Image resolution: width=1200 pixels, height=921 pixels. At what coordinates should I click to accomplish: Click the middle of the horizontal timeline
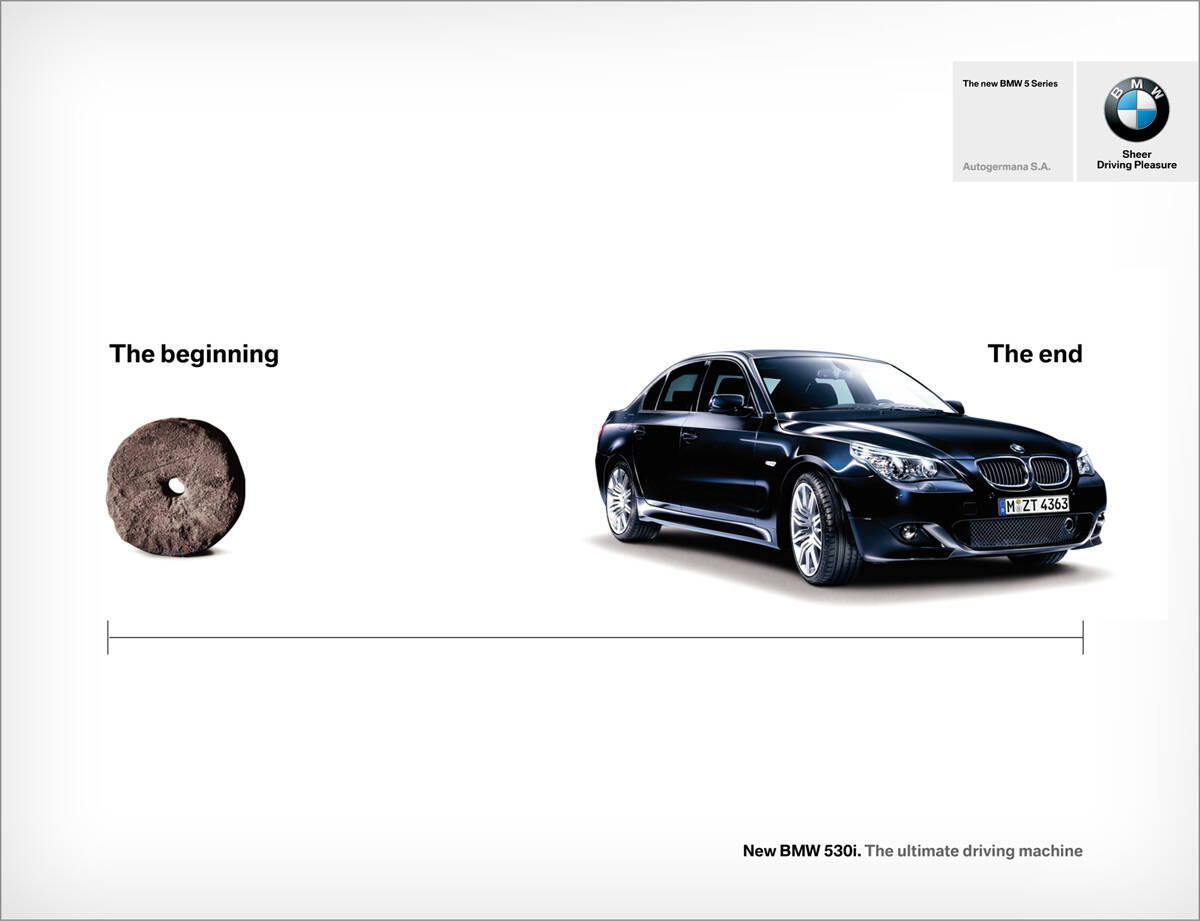(595, 637)
